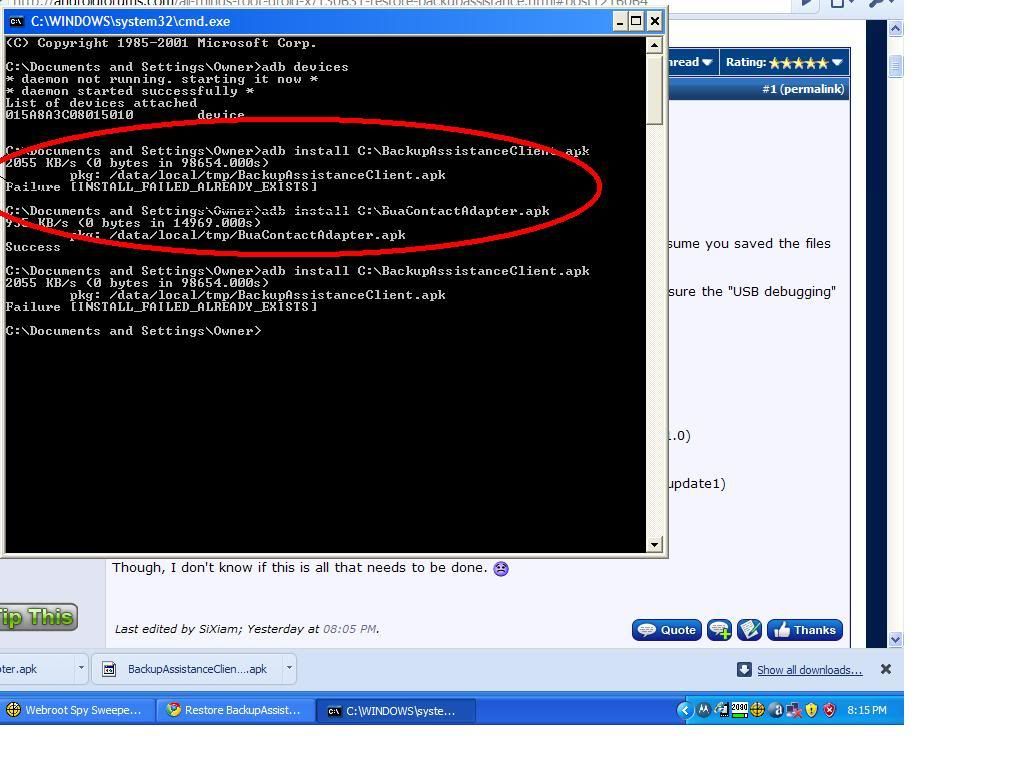Click the Motorola icon in system tray
Viewport: 1024px width, 768px height.
pyautogui.click(x=704, y=710)
